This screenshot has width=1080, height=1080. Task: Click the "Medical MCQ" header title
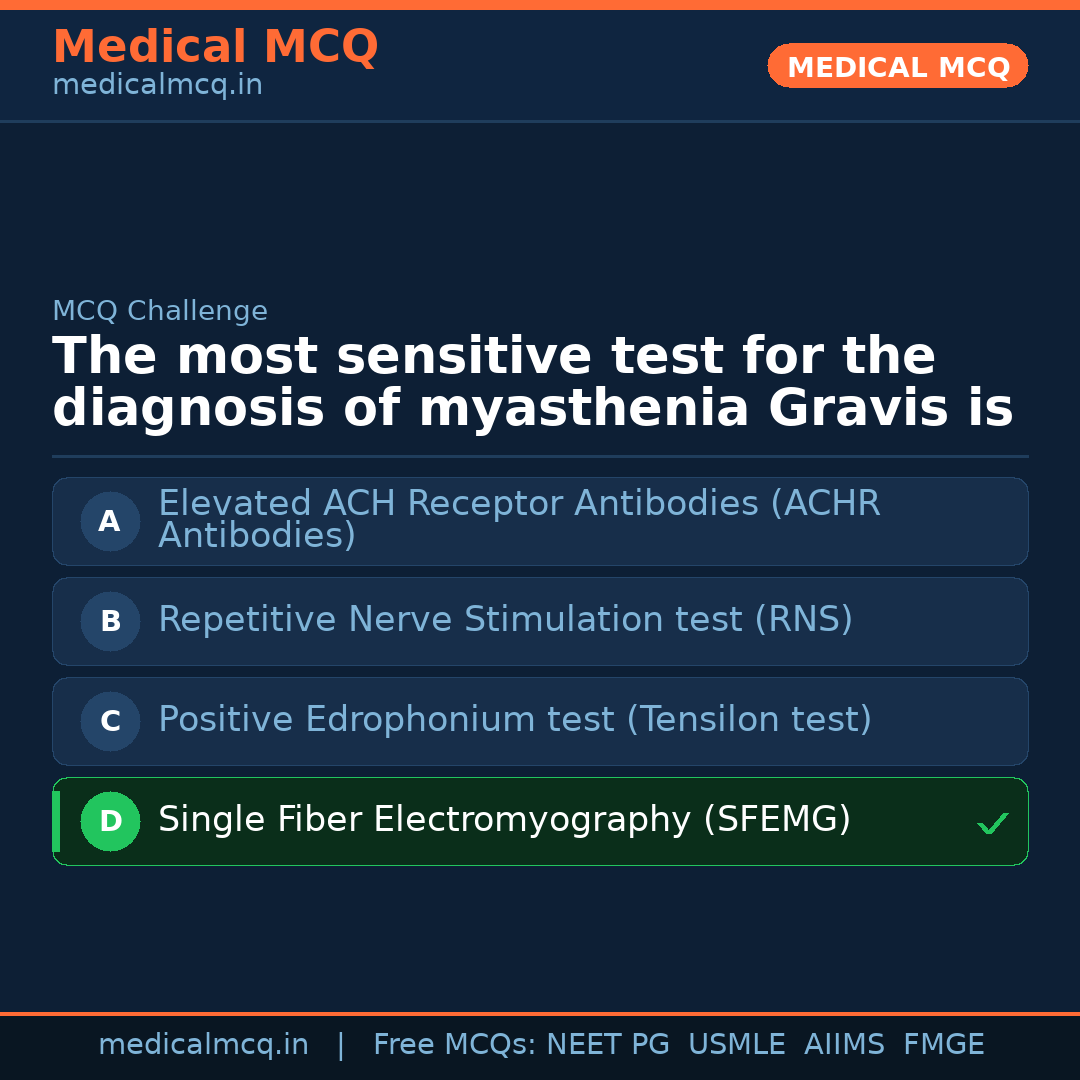tap(215, 47)
